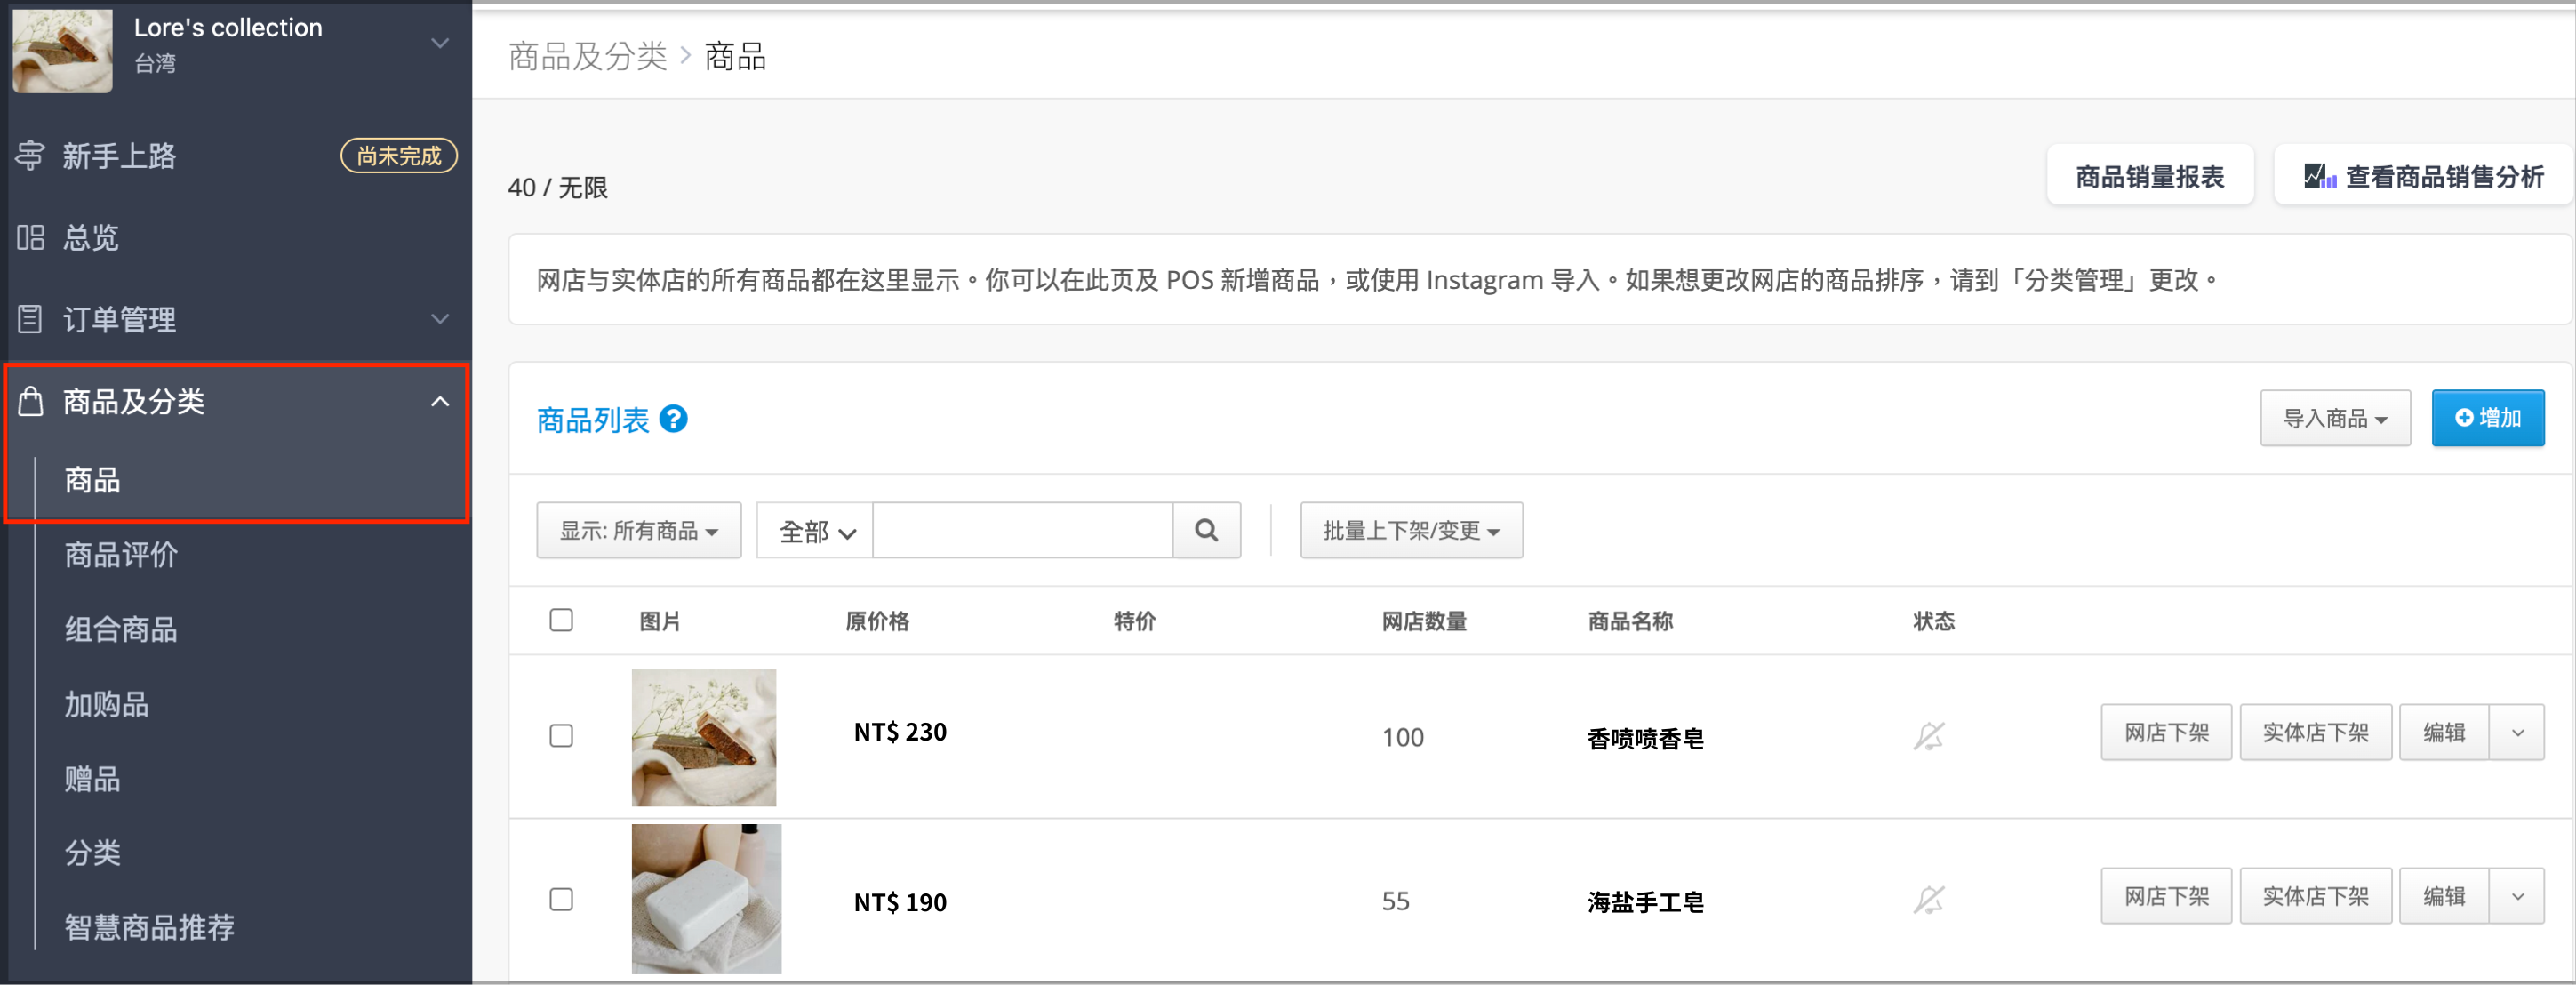Expand the 订单管理 menu chevron
Image resolution: width=2576 pixels, height=985 pixels.
click(x=439, y=319)
